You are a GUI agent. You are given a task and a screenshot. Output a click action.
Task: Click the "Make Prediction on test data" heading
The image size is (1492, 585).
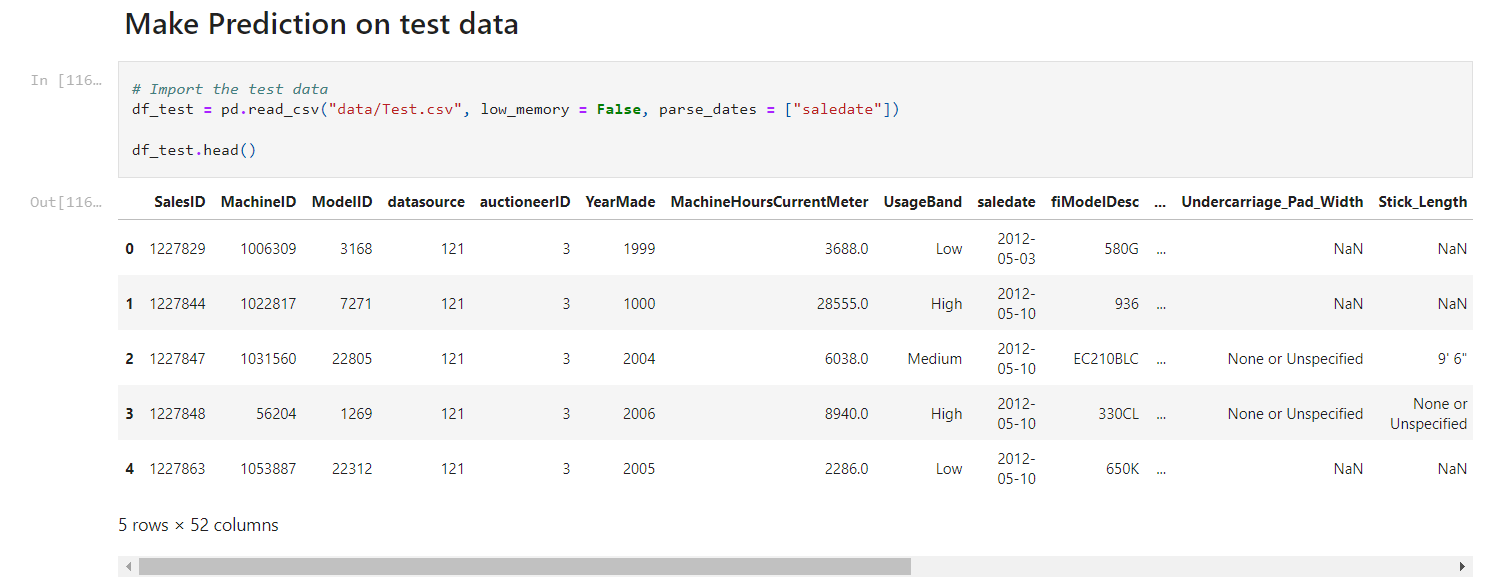(320, 23)
